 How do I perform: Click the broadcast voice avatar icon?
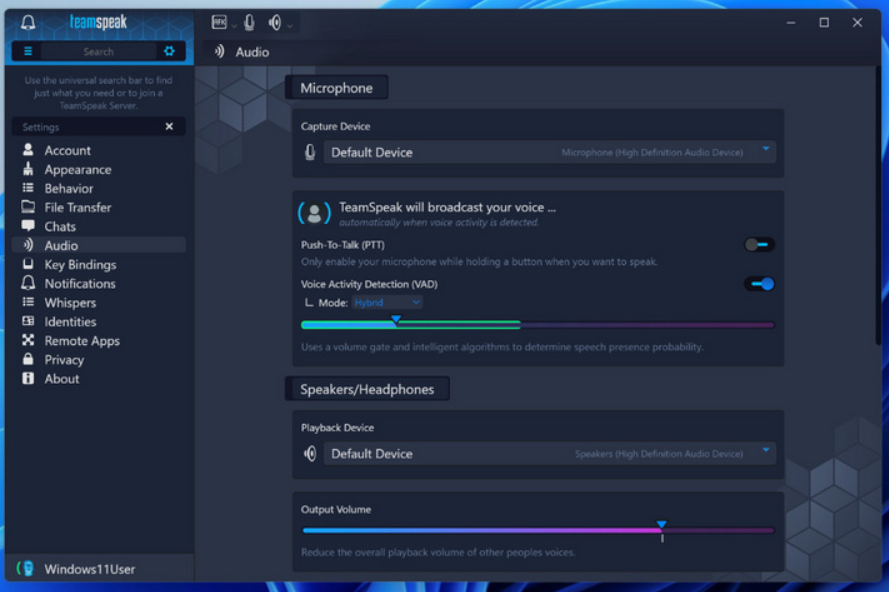314,214
